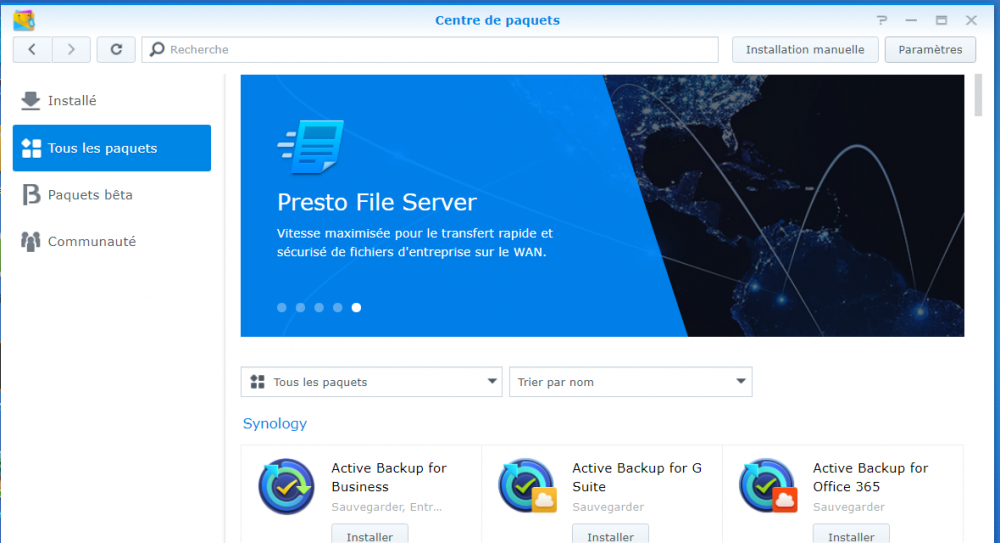
Task: Open Paquets bêta section
Action: (112, 195)
